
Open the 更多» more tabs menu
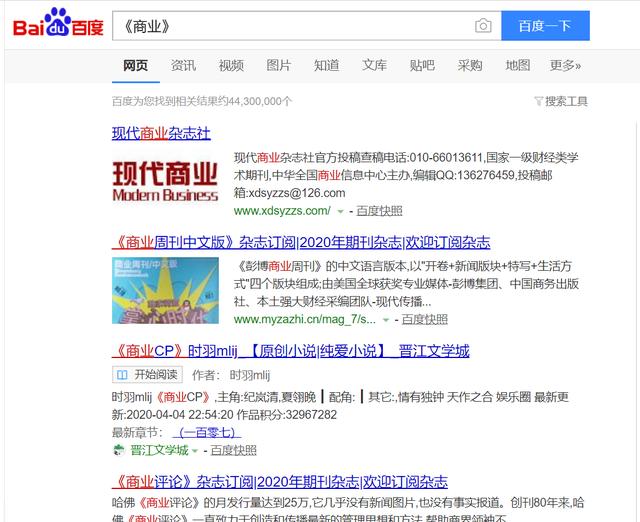pyautogui.click(x=565, y=65)
